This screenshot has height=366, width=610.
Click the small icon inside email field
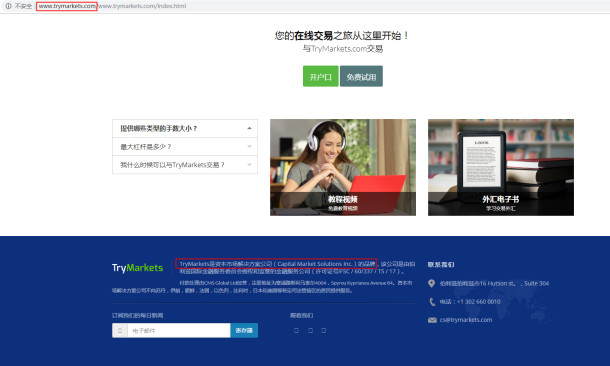click(120, 331)
